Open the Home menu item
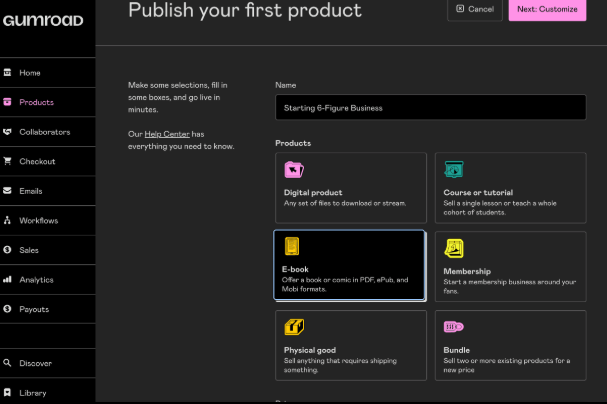The image size is (607, 404). coord(48,72)
